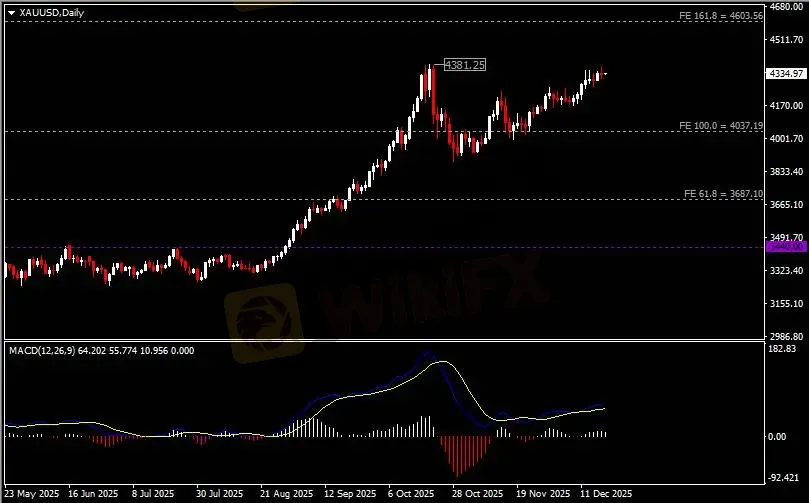Click the 23 May 2025 date label

pos(31,494)
